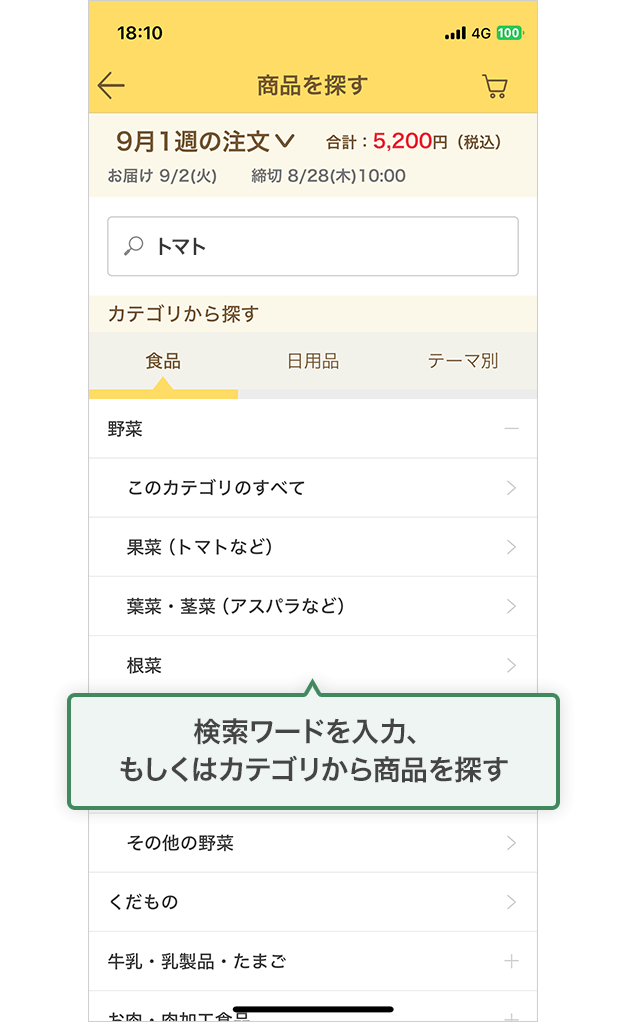Open the 根菜 subcategory
Viewport: 626px width, 1022px height.
coord(313,665)
